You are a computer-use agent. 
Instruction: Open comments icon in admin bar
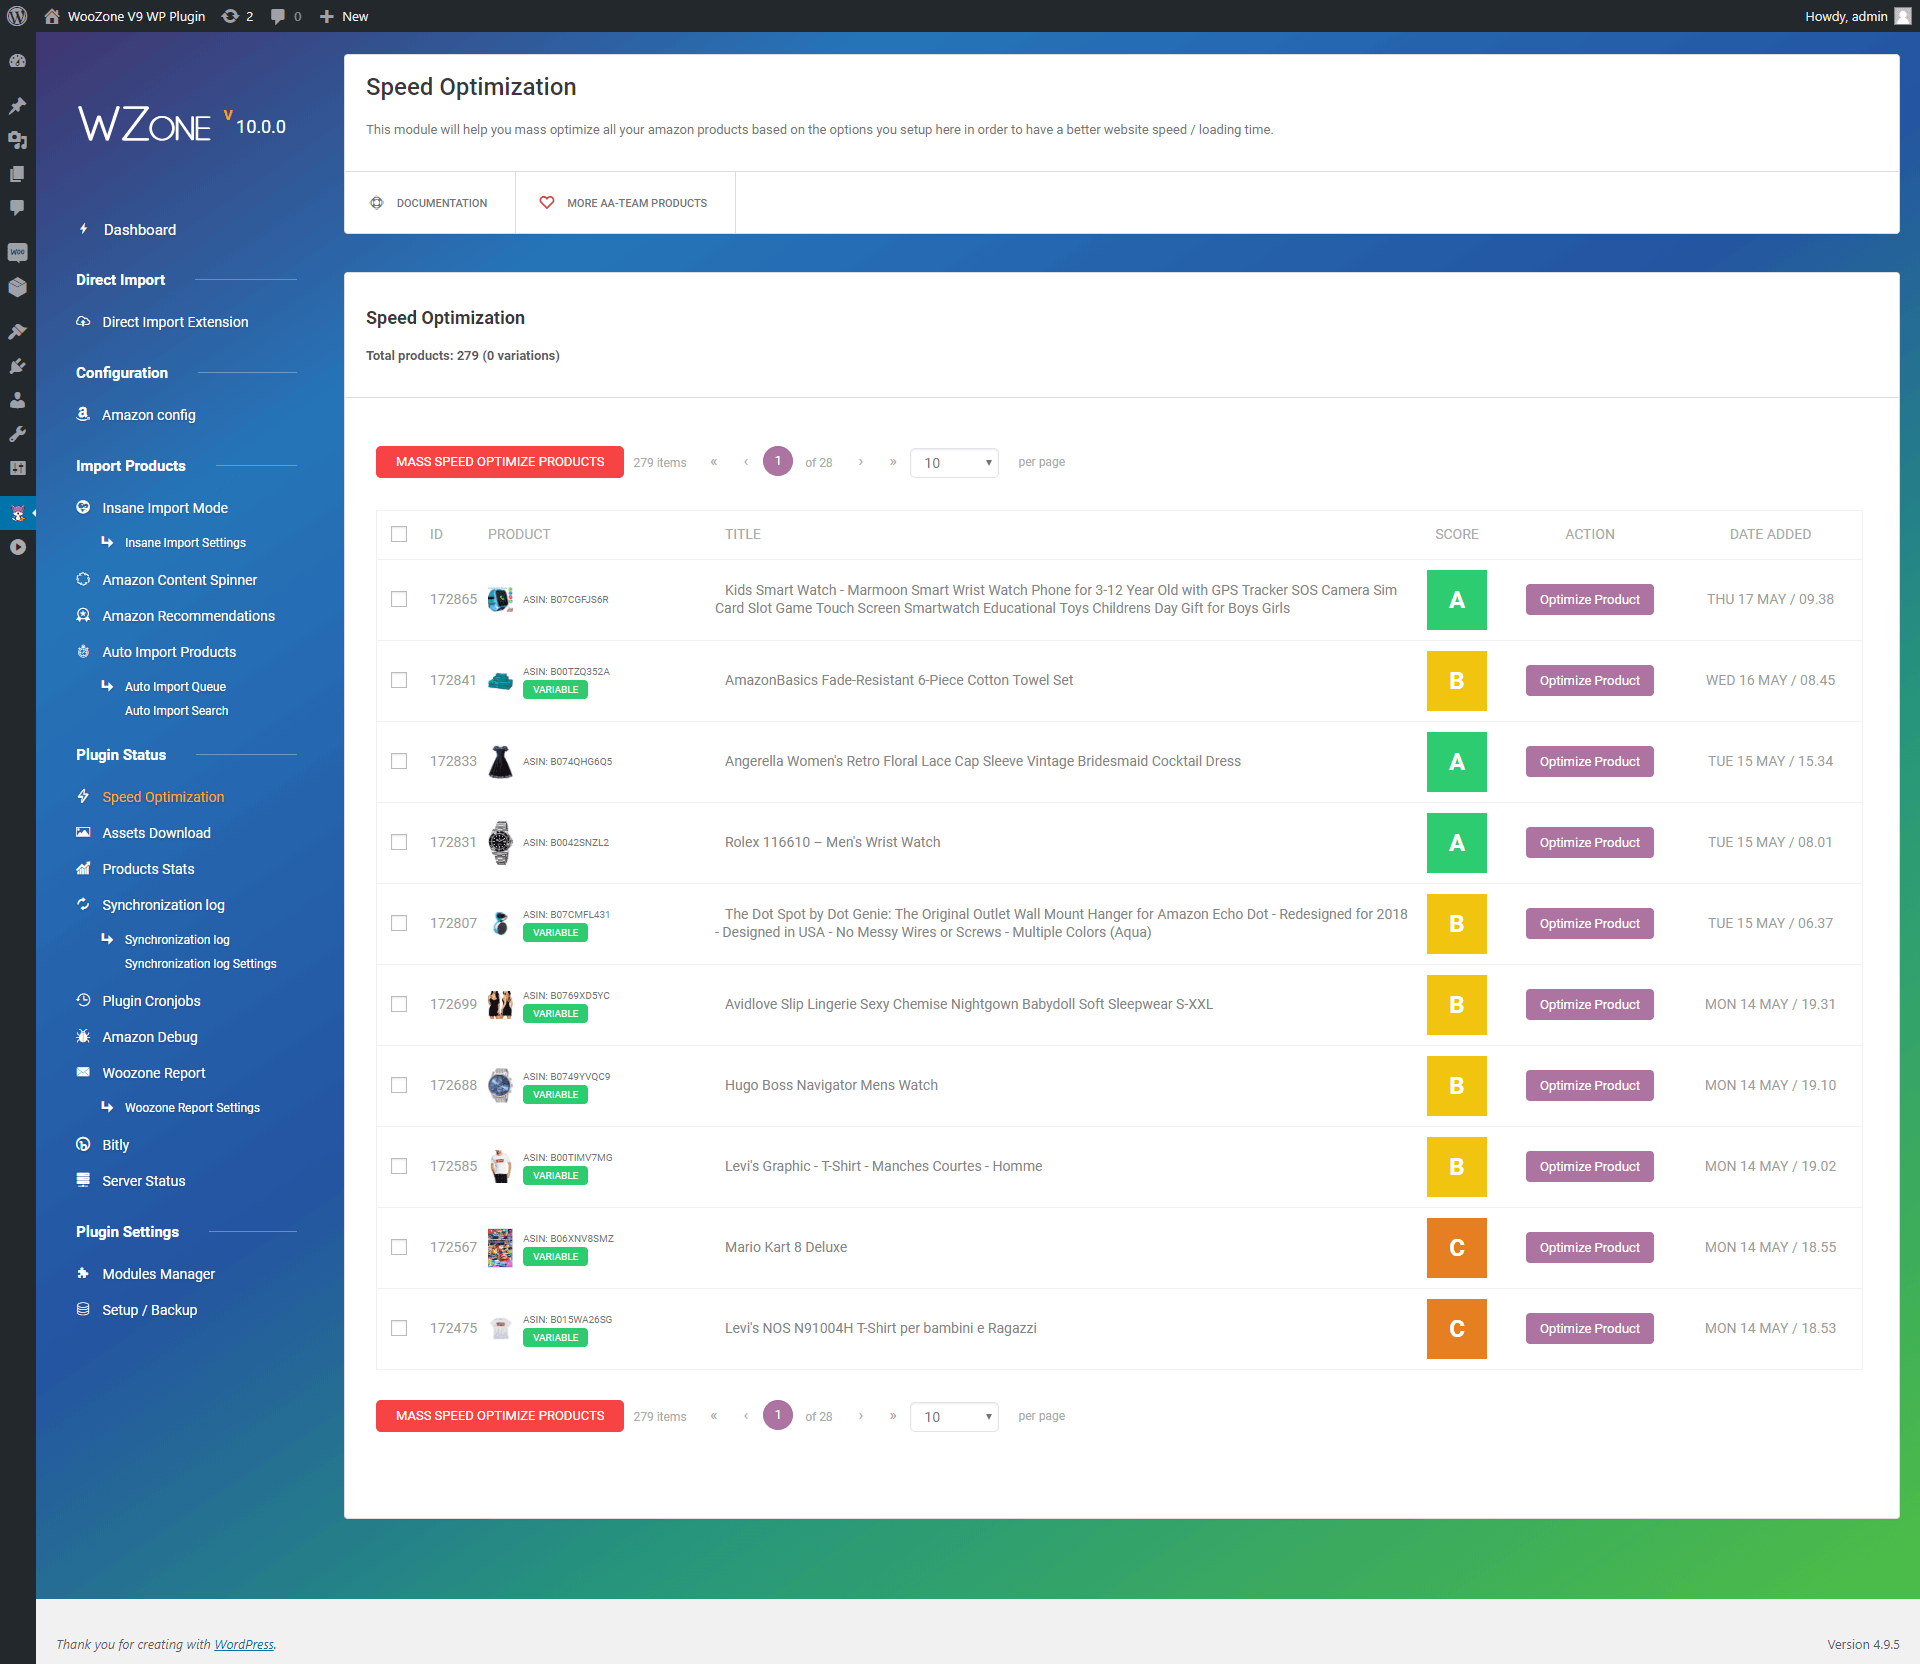(286, 16)
